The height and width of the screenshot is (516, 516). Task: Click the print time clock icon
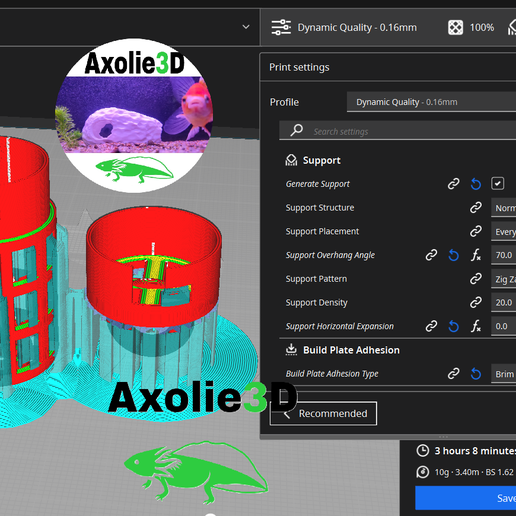423,451
